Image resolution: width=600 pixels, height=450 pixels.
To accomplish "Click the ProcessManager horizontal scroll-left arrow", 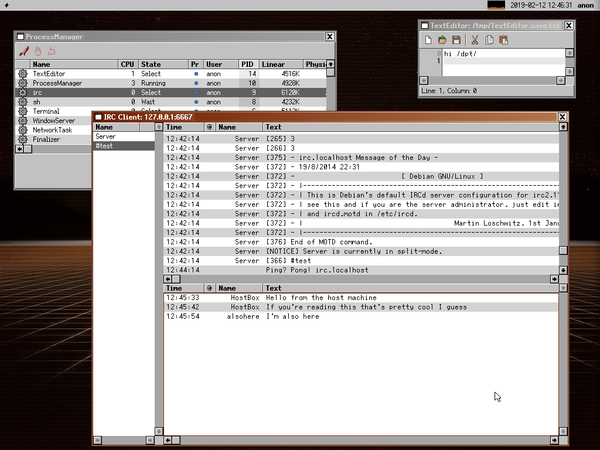I will [x=20, y=149].
